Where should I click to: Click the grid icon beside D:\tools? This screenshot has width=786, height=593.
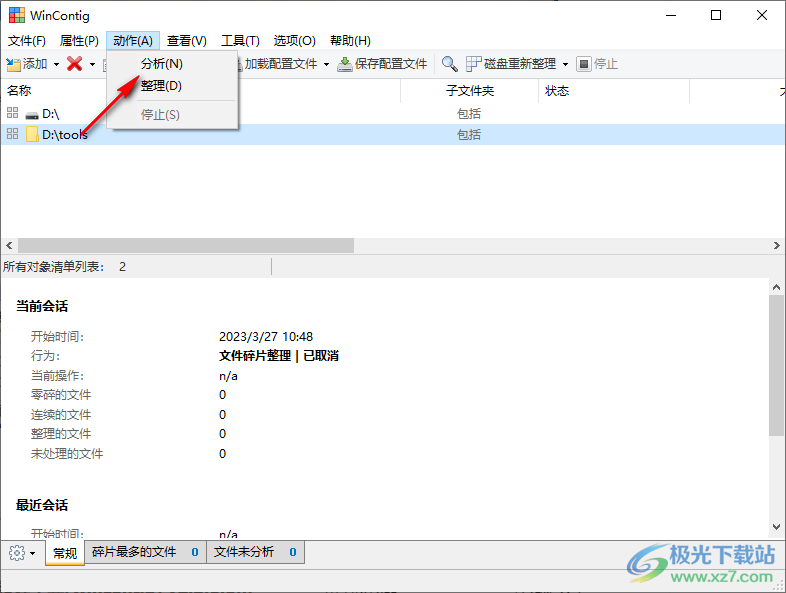[x=13, y=133]
